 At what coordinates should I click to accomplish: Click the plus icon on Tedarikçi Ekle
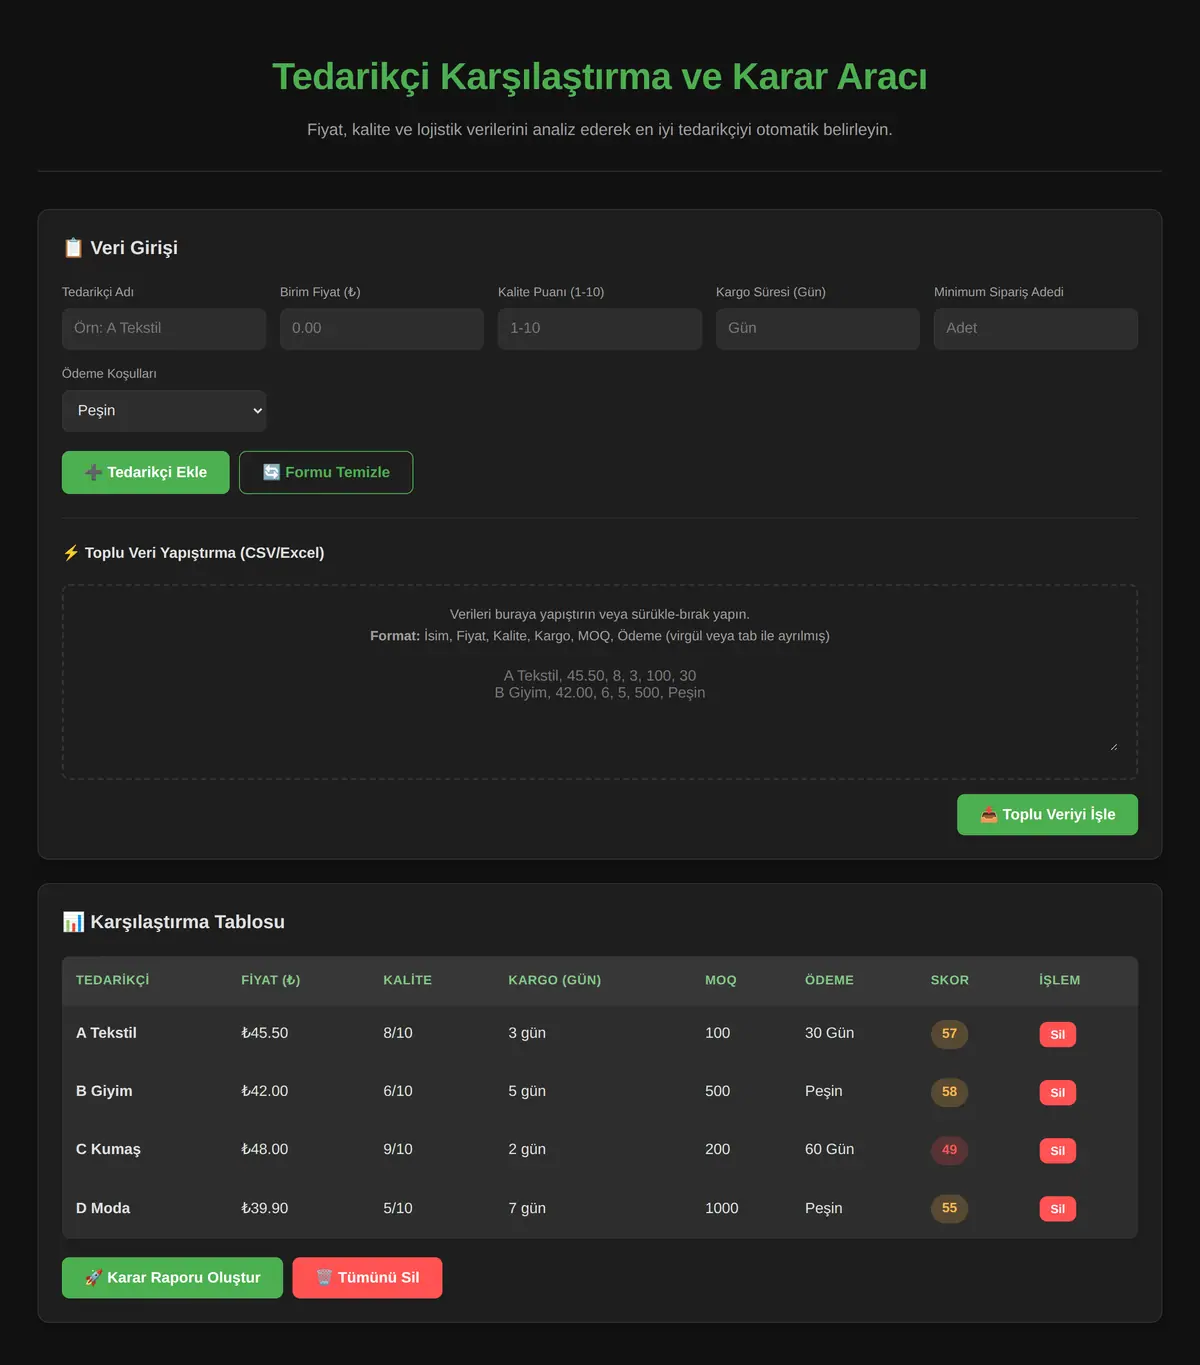point(93,473)
